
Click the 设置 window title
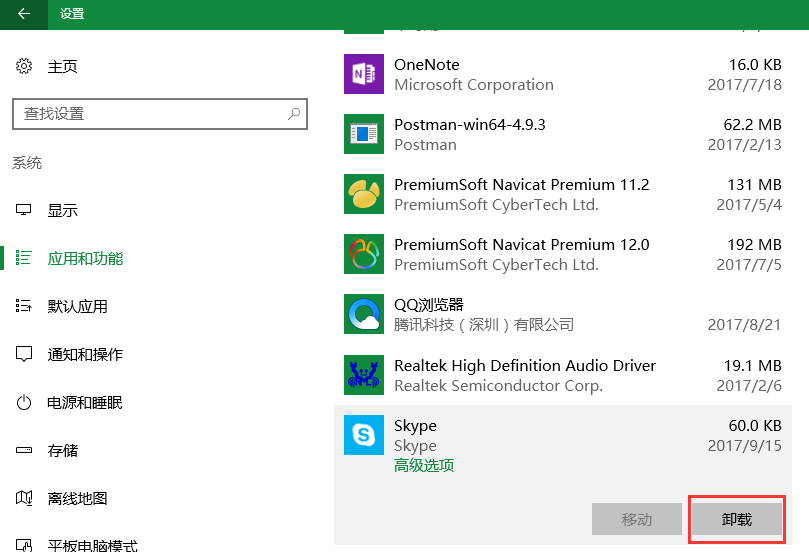click(72, 14)
